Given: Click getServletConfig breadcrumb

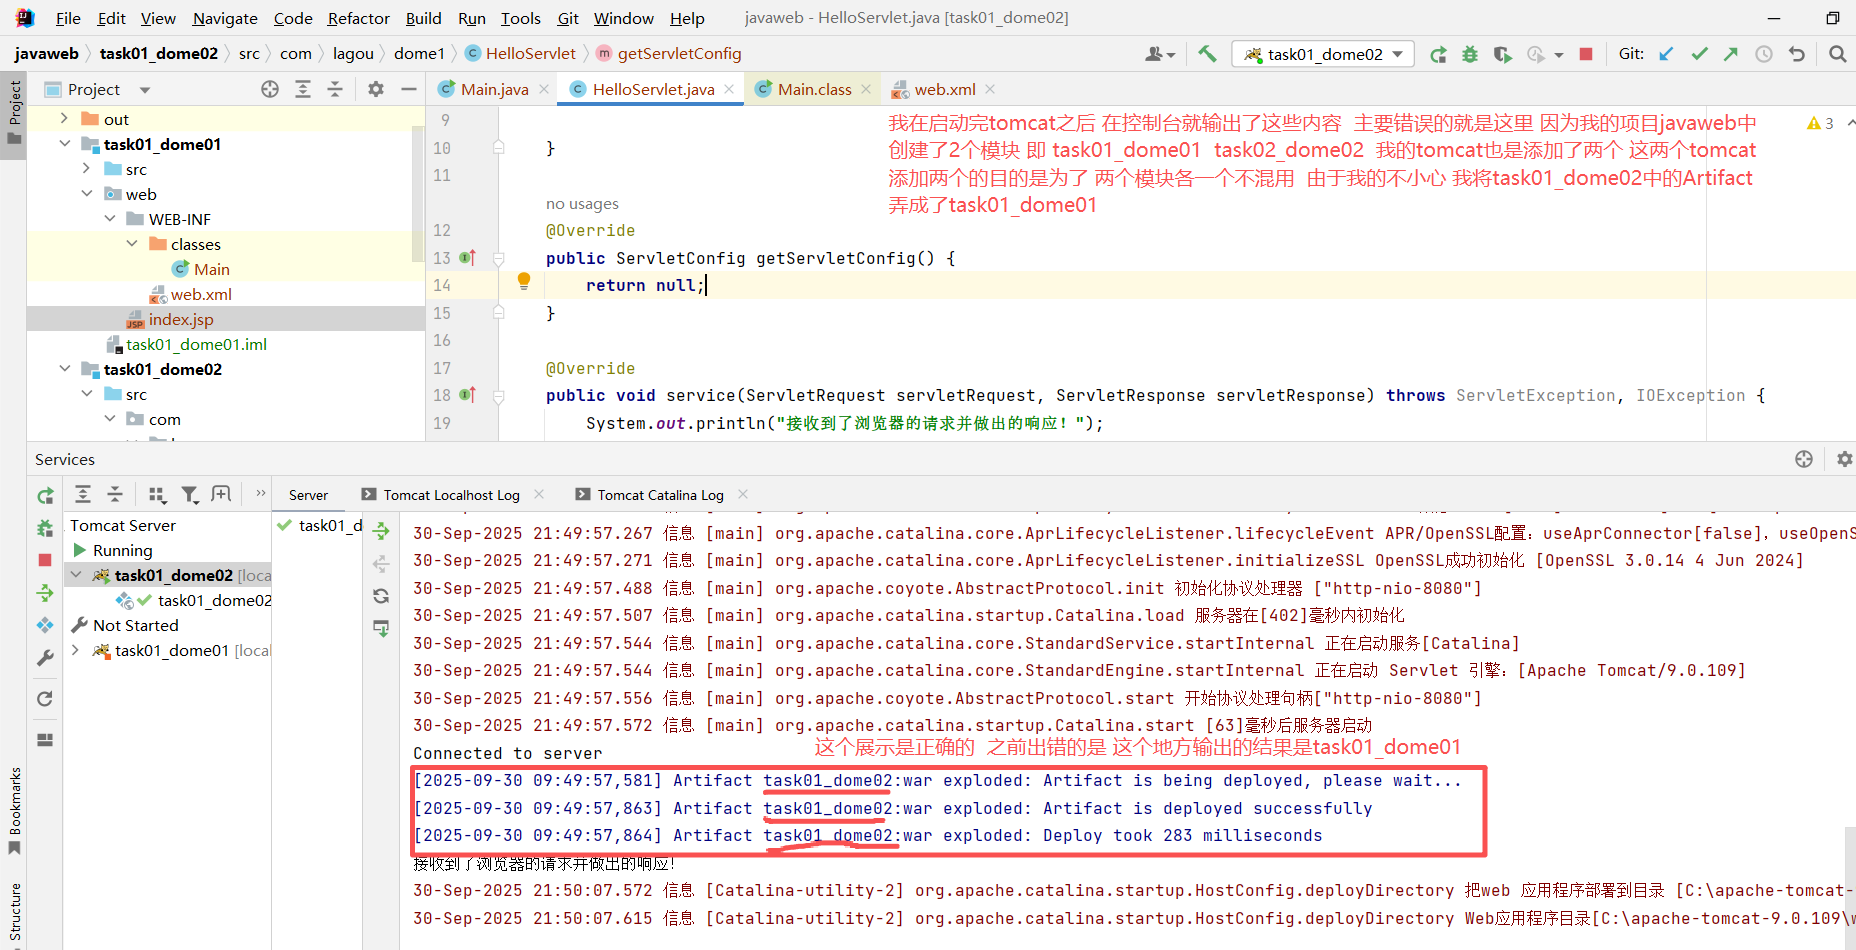Looking at the screenshot, I should [x=669, y=54].
